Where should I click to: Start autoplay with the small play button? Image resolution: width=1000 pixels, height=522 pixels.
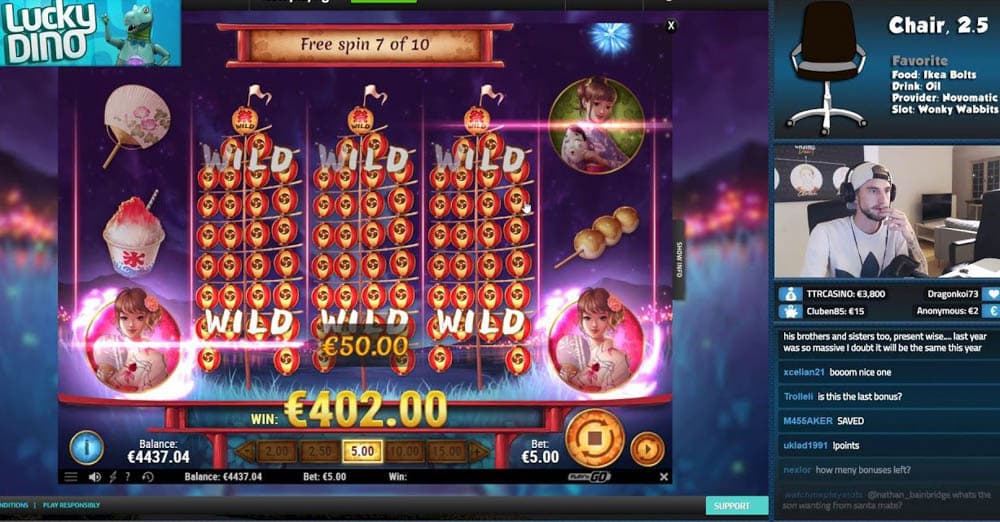pyautogui.click(x=647, y=449)
